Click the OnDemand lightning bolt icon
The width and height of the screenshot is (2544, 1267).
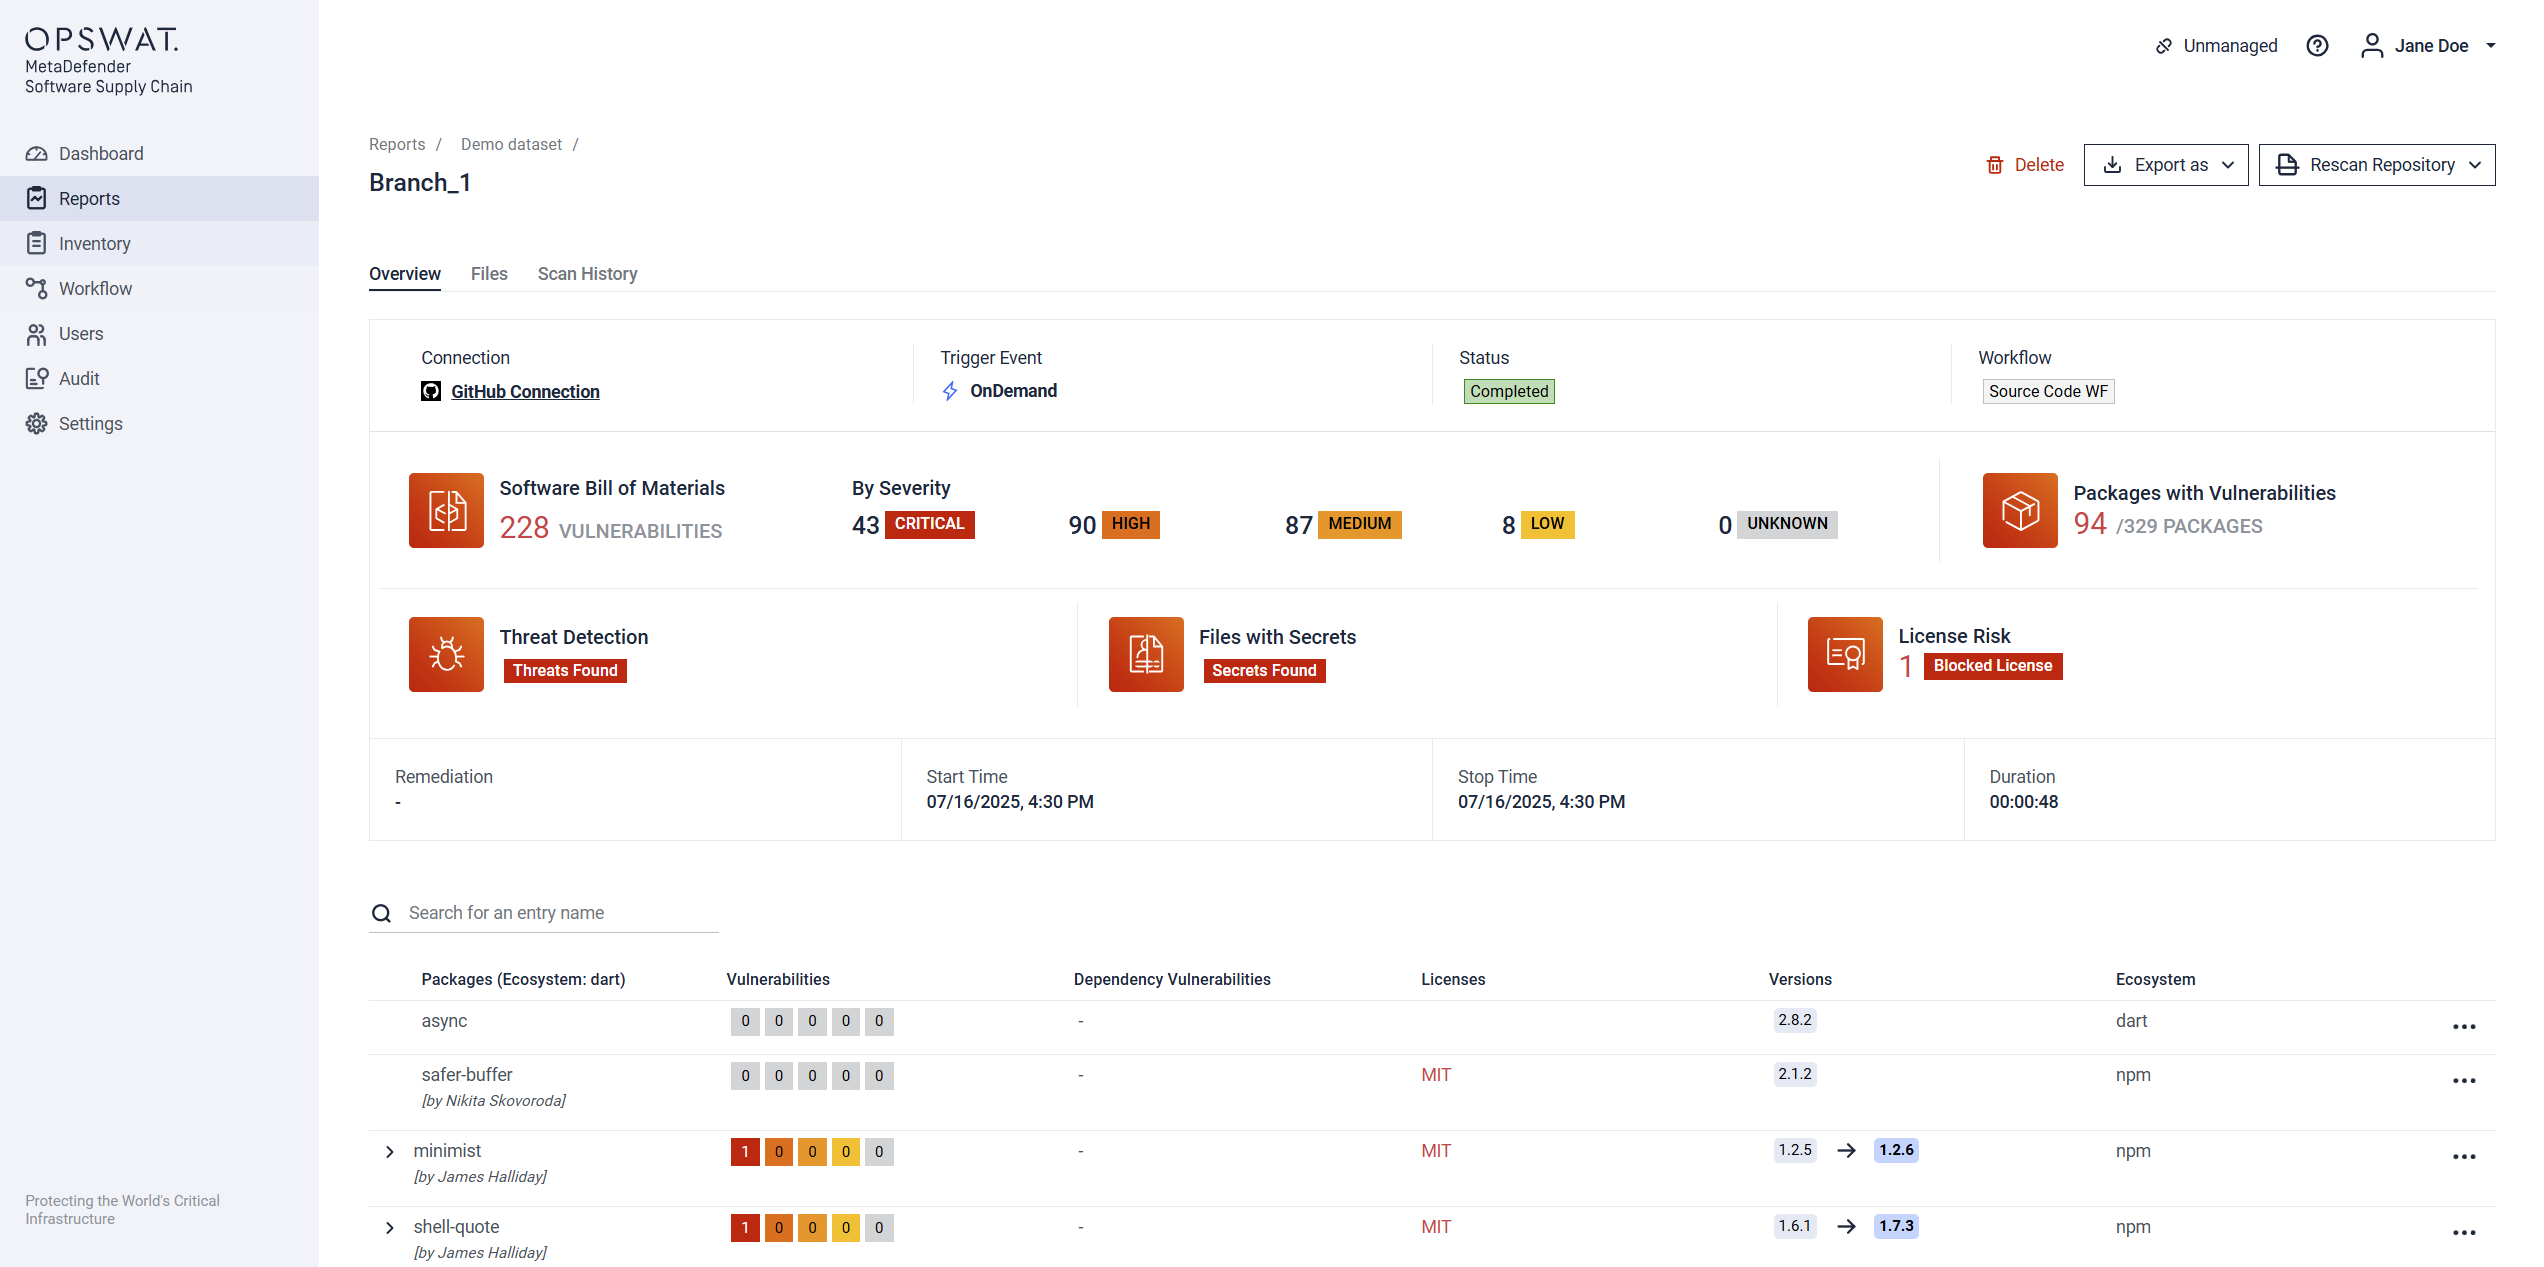[950, 391]
